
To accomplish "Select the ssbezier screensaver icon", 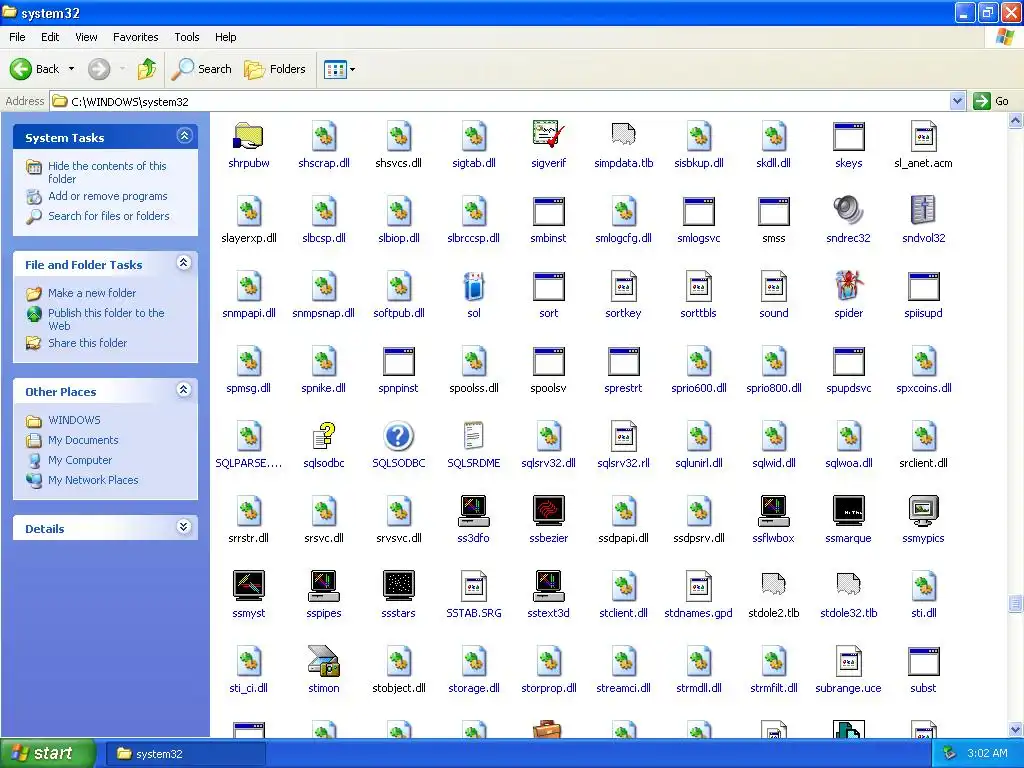I will point(549,511).
